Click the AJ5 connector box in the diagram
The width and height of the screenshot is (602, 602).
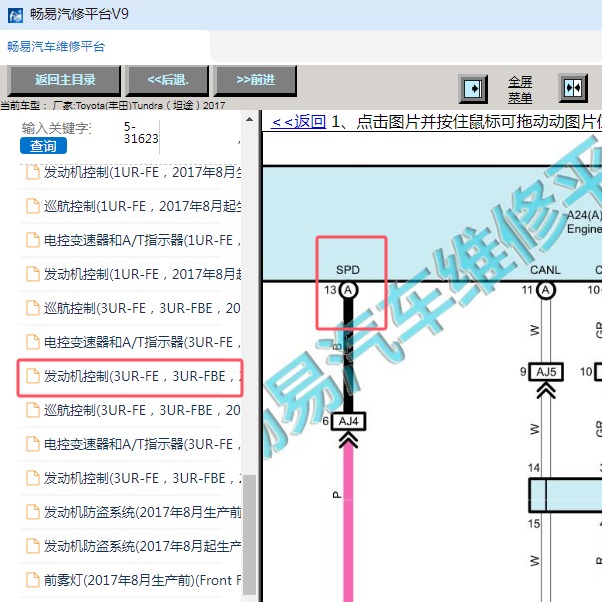pos(546,372)
